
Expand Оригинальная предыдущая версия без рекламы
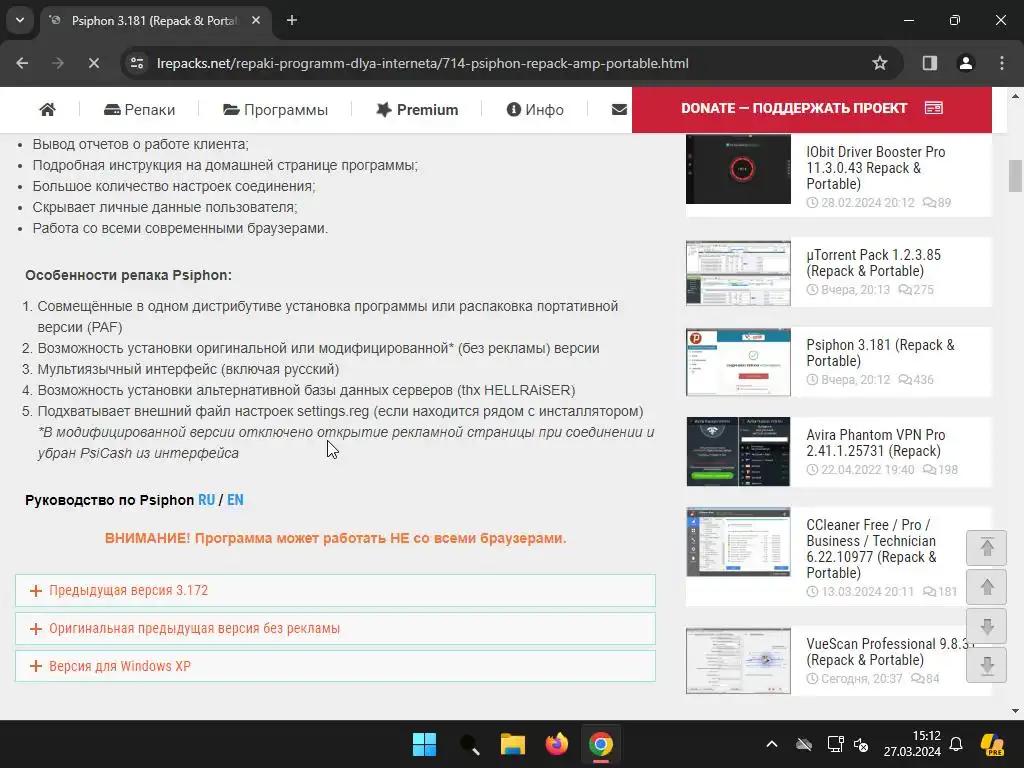tap(335, 628)
